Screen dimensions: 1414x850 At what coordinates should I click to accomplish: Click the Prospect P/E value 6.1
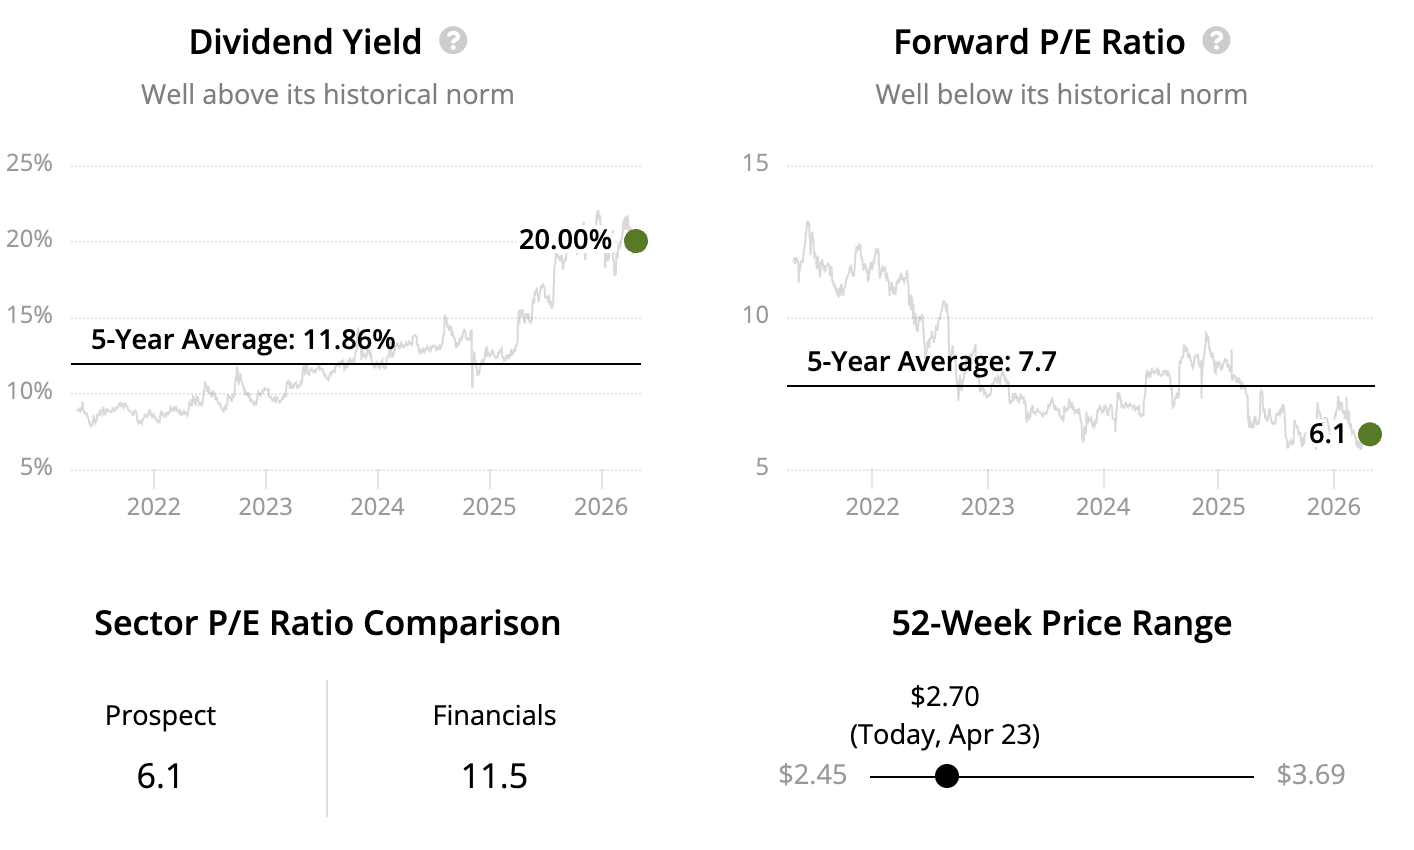[160, 776]
